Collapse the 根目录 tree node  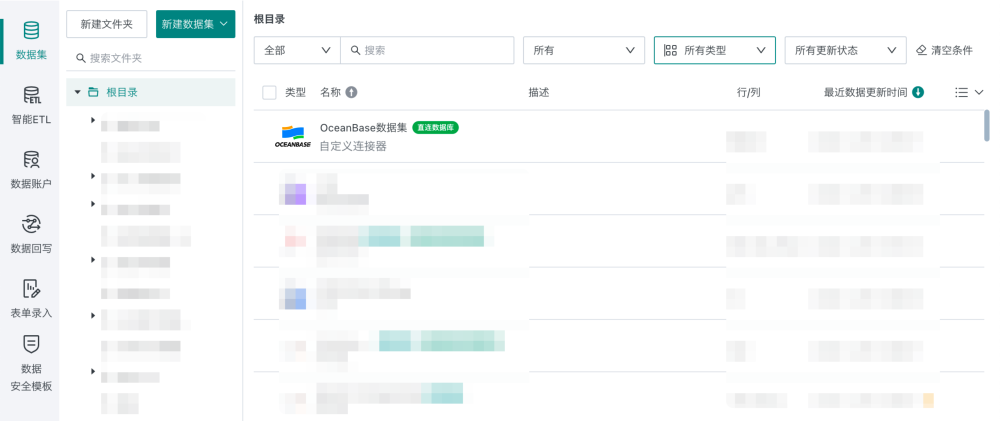[x=78, y=92]
